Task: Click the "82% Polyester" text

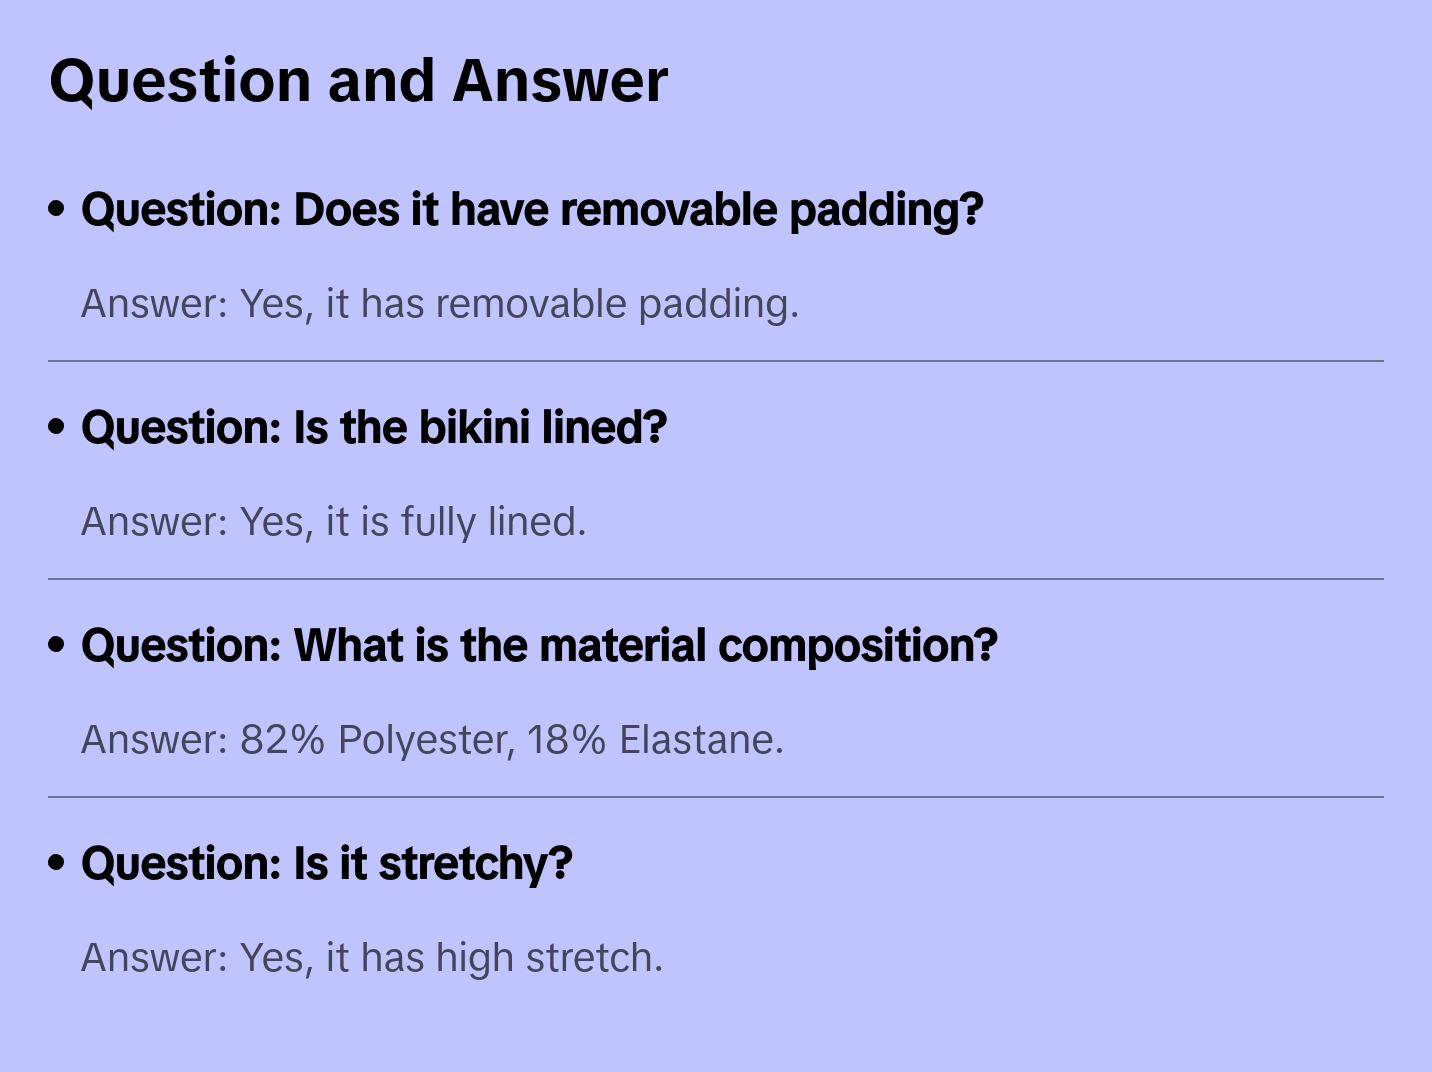Action: tap(377, 740)
